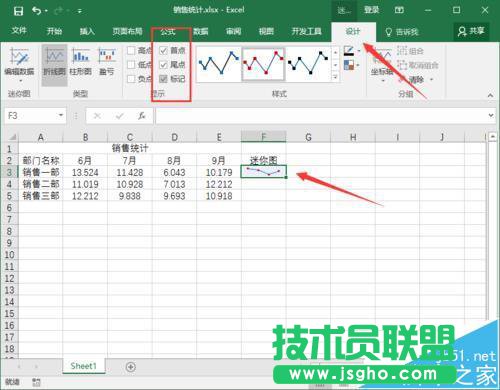Switch to the 插入 tab
This screenshot has width=500, height=390.
(x=87, y=31)
